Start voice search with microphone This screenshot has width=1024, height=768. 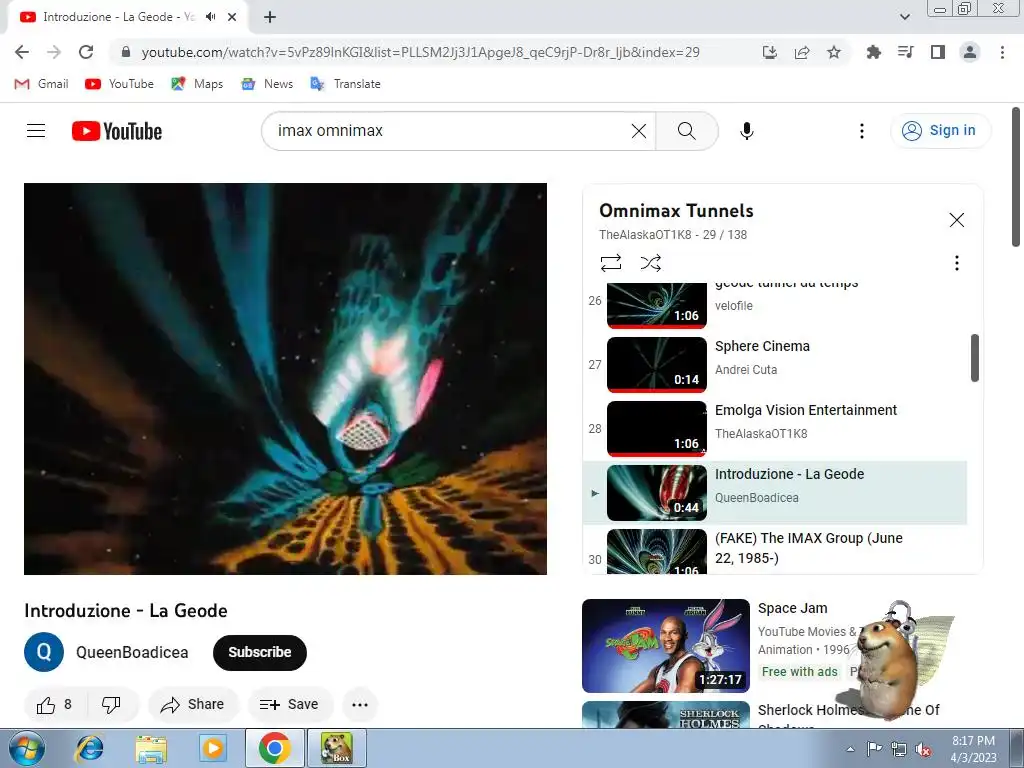tap(746, 131)
